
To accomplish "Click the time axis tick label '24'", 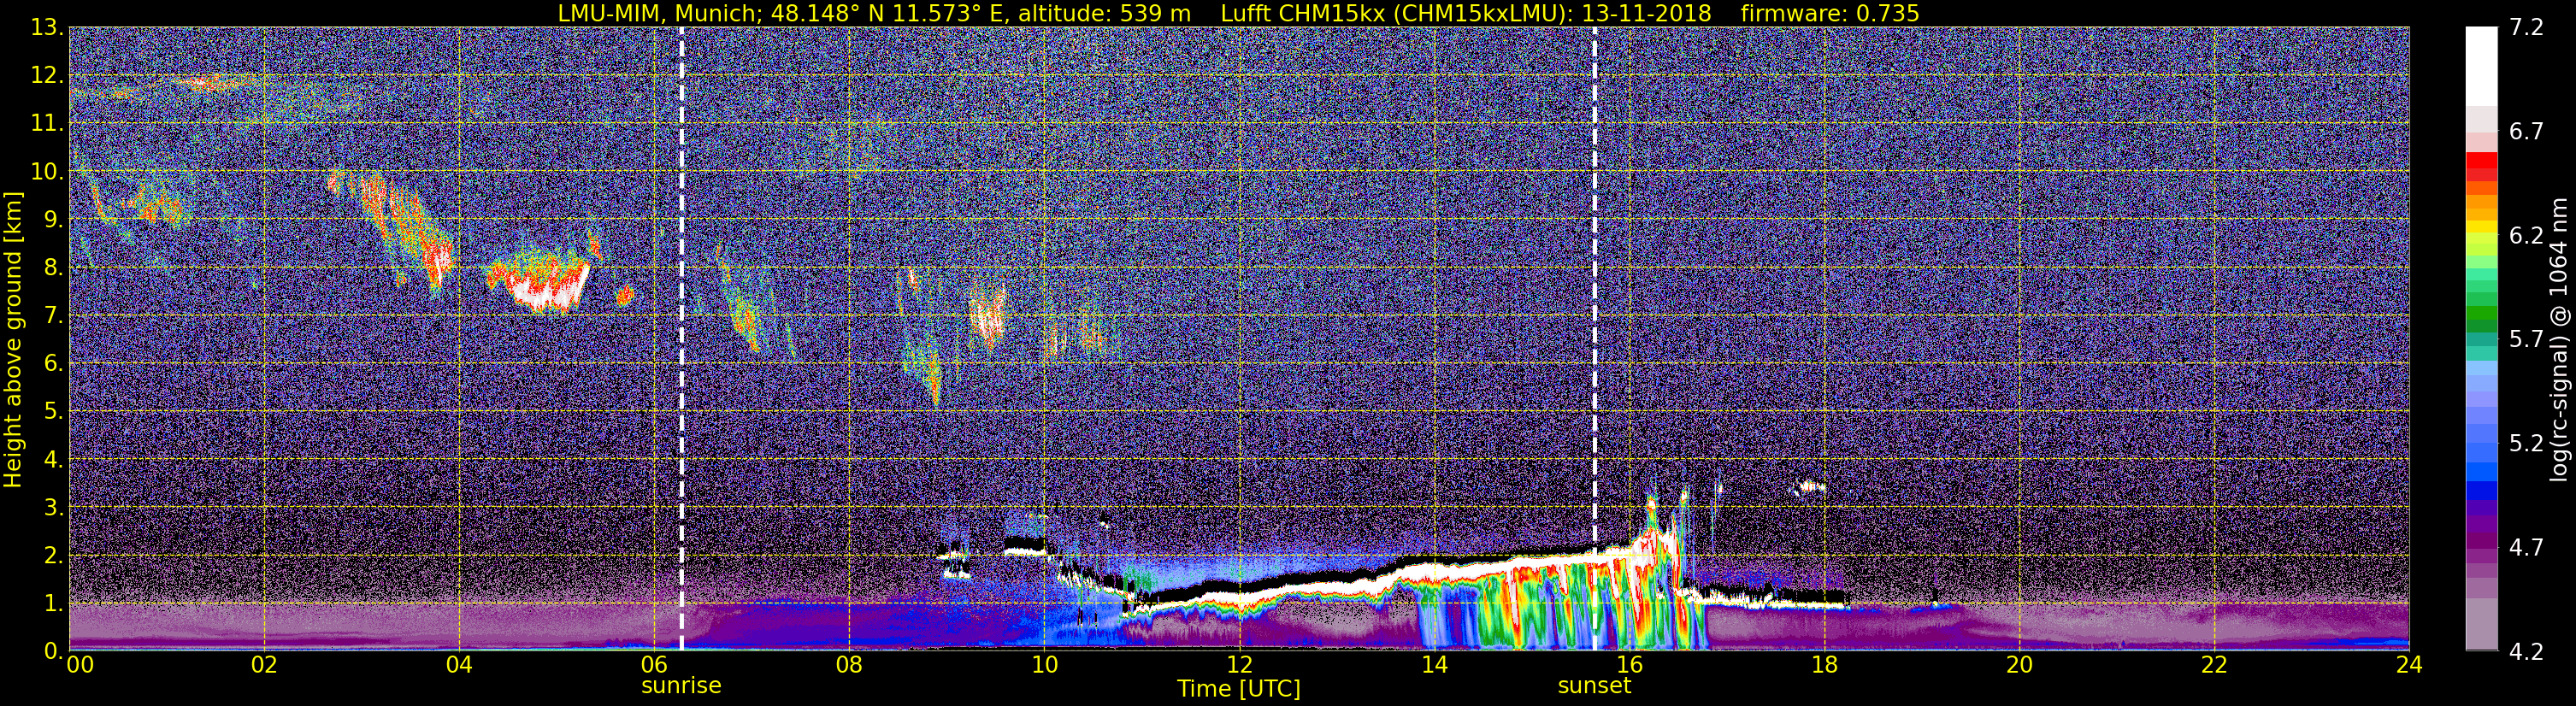I will pos(2409,665).
